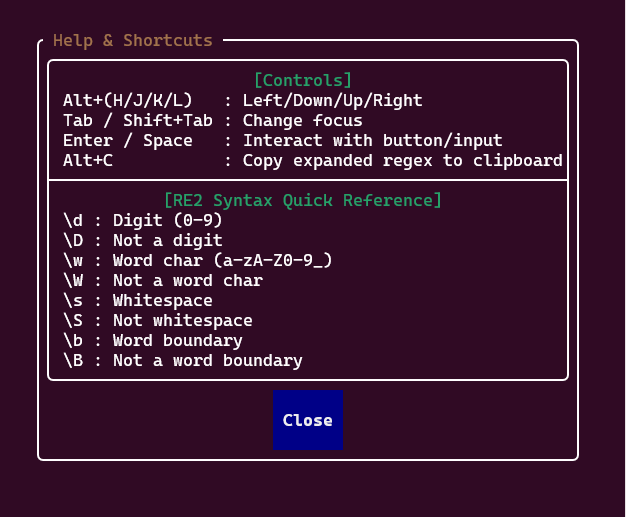The width and height of the screenshot is (626, 518).
Task: Select the \d Digit (0-9) entry
Action: [143, 220]
